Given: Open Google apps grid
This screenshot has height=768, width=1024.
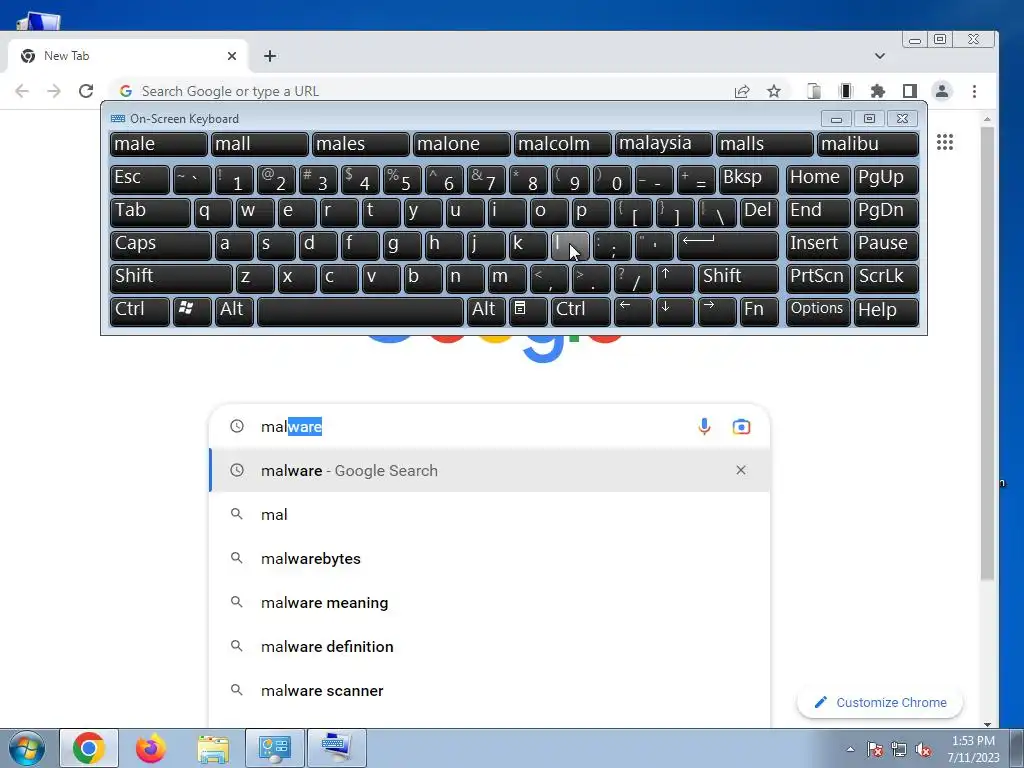Looking at the screenshot, I should 945,142.
